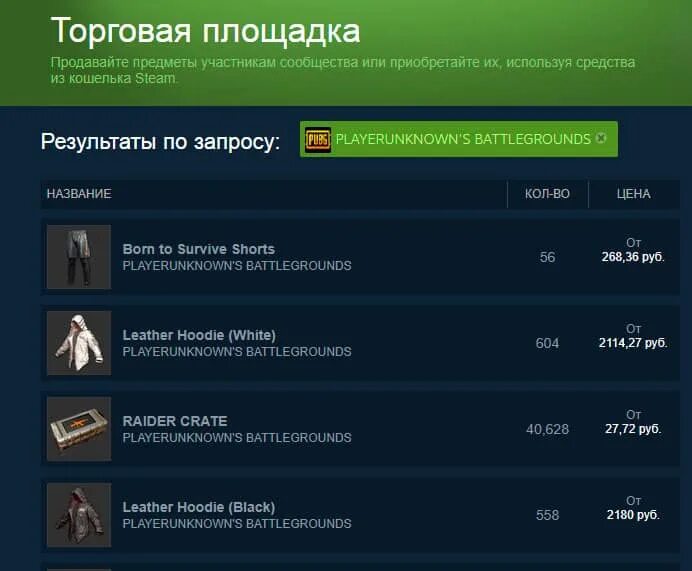Open the Leather Hoodie (White) listing title
The height and width of the screenshot is (571, 692).
[x=199, y=335]
